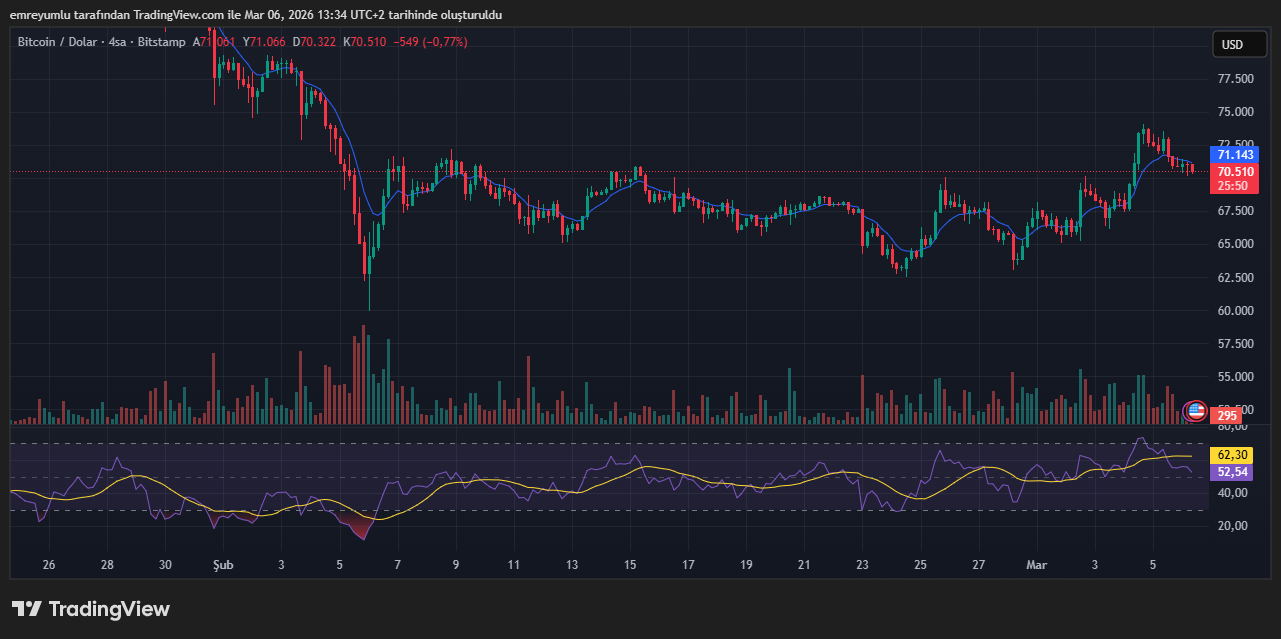Click the 60.000 price axis level
The width and height of the screenshot is (1281, 639).
[1236, 311]
